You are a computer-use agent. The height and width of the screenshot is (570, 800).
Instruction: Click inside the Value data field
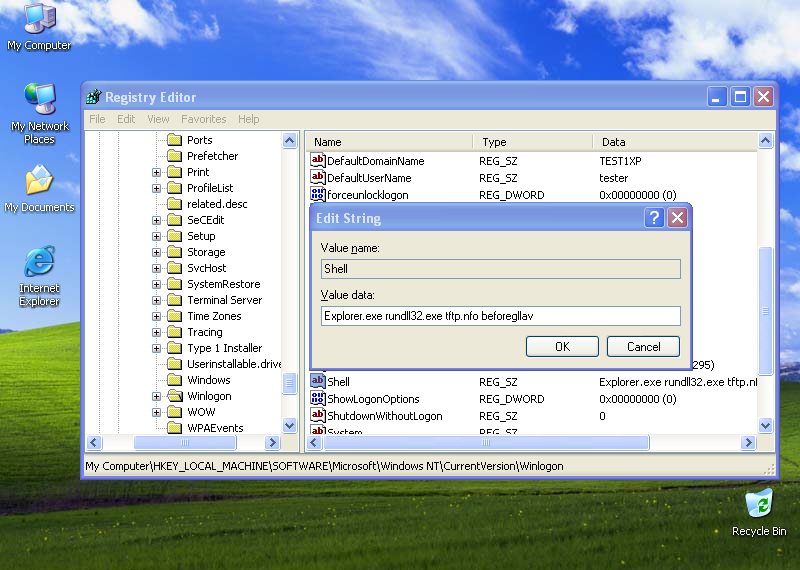[x=501, y=316]
